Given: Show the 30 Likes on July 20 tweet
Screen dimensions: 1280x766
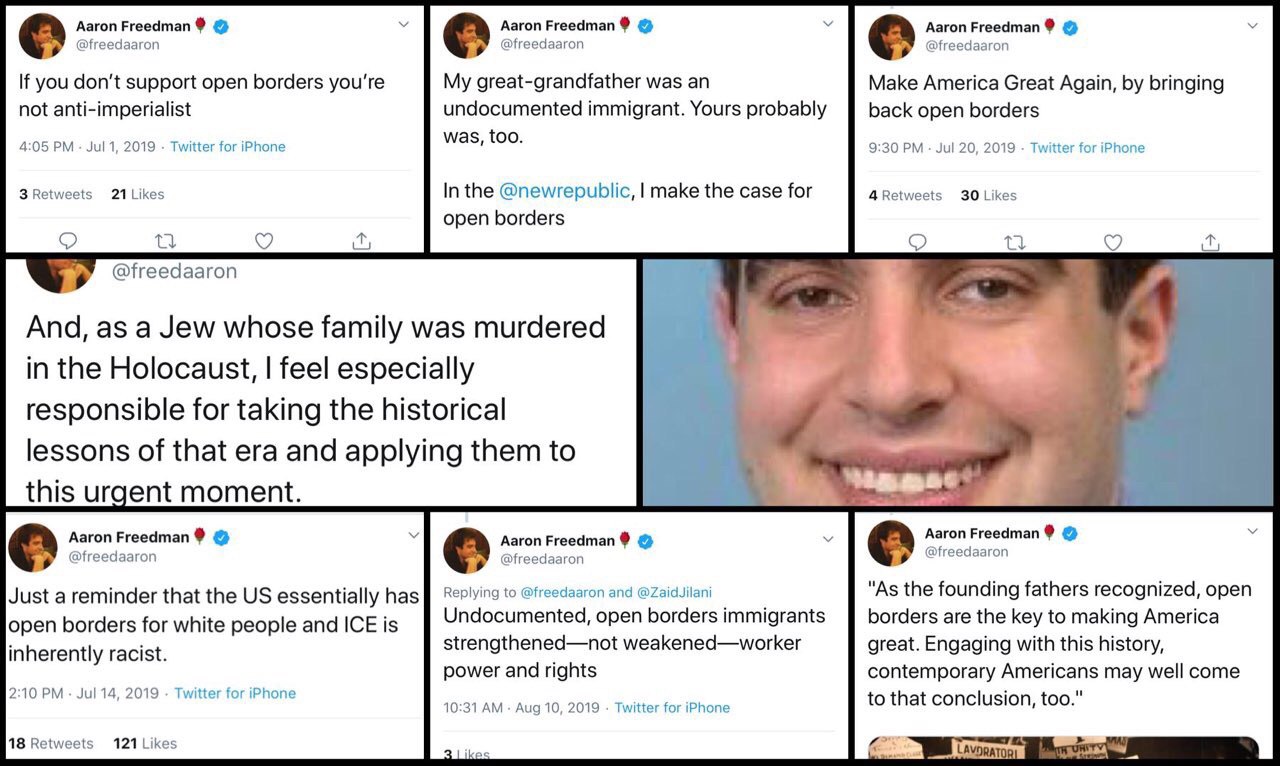Looking at the screenshot, I should click(x=988, y=195).
